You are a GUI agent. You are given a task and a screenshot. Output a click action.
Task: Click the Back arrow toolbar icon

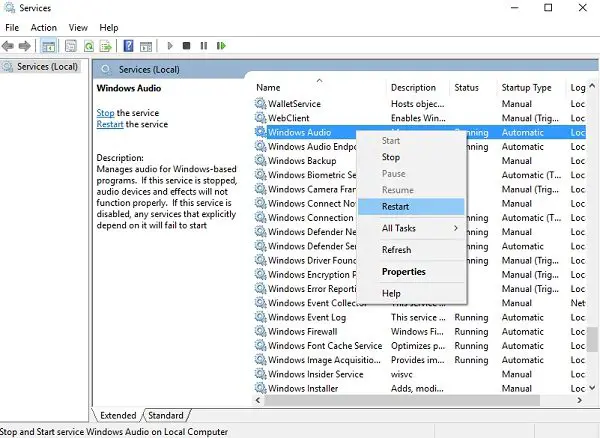point(8,46)
